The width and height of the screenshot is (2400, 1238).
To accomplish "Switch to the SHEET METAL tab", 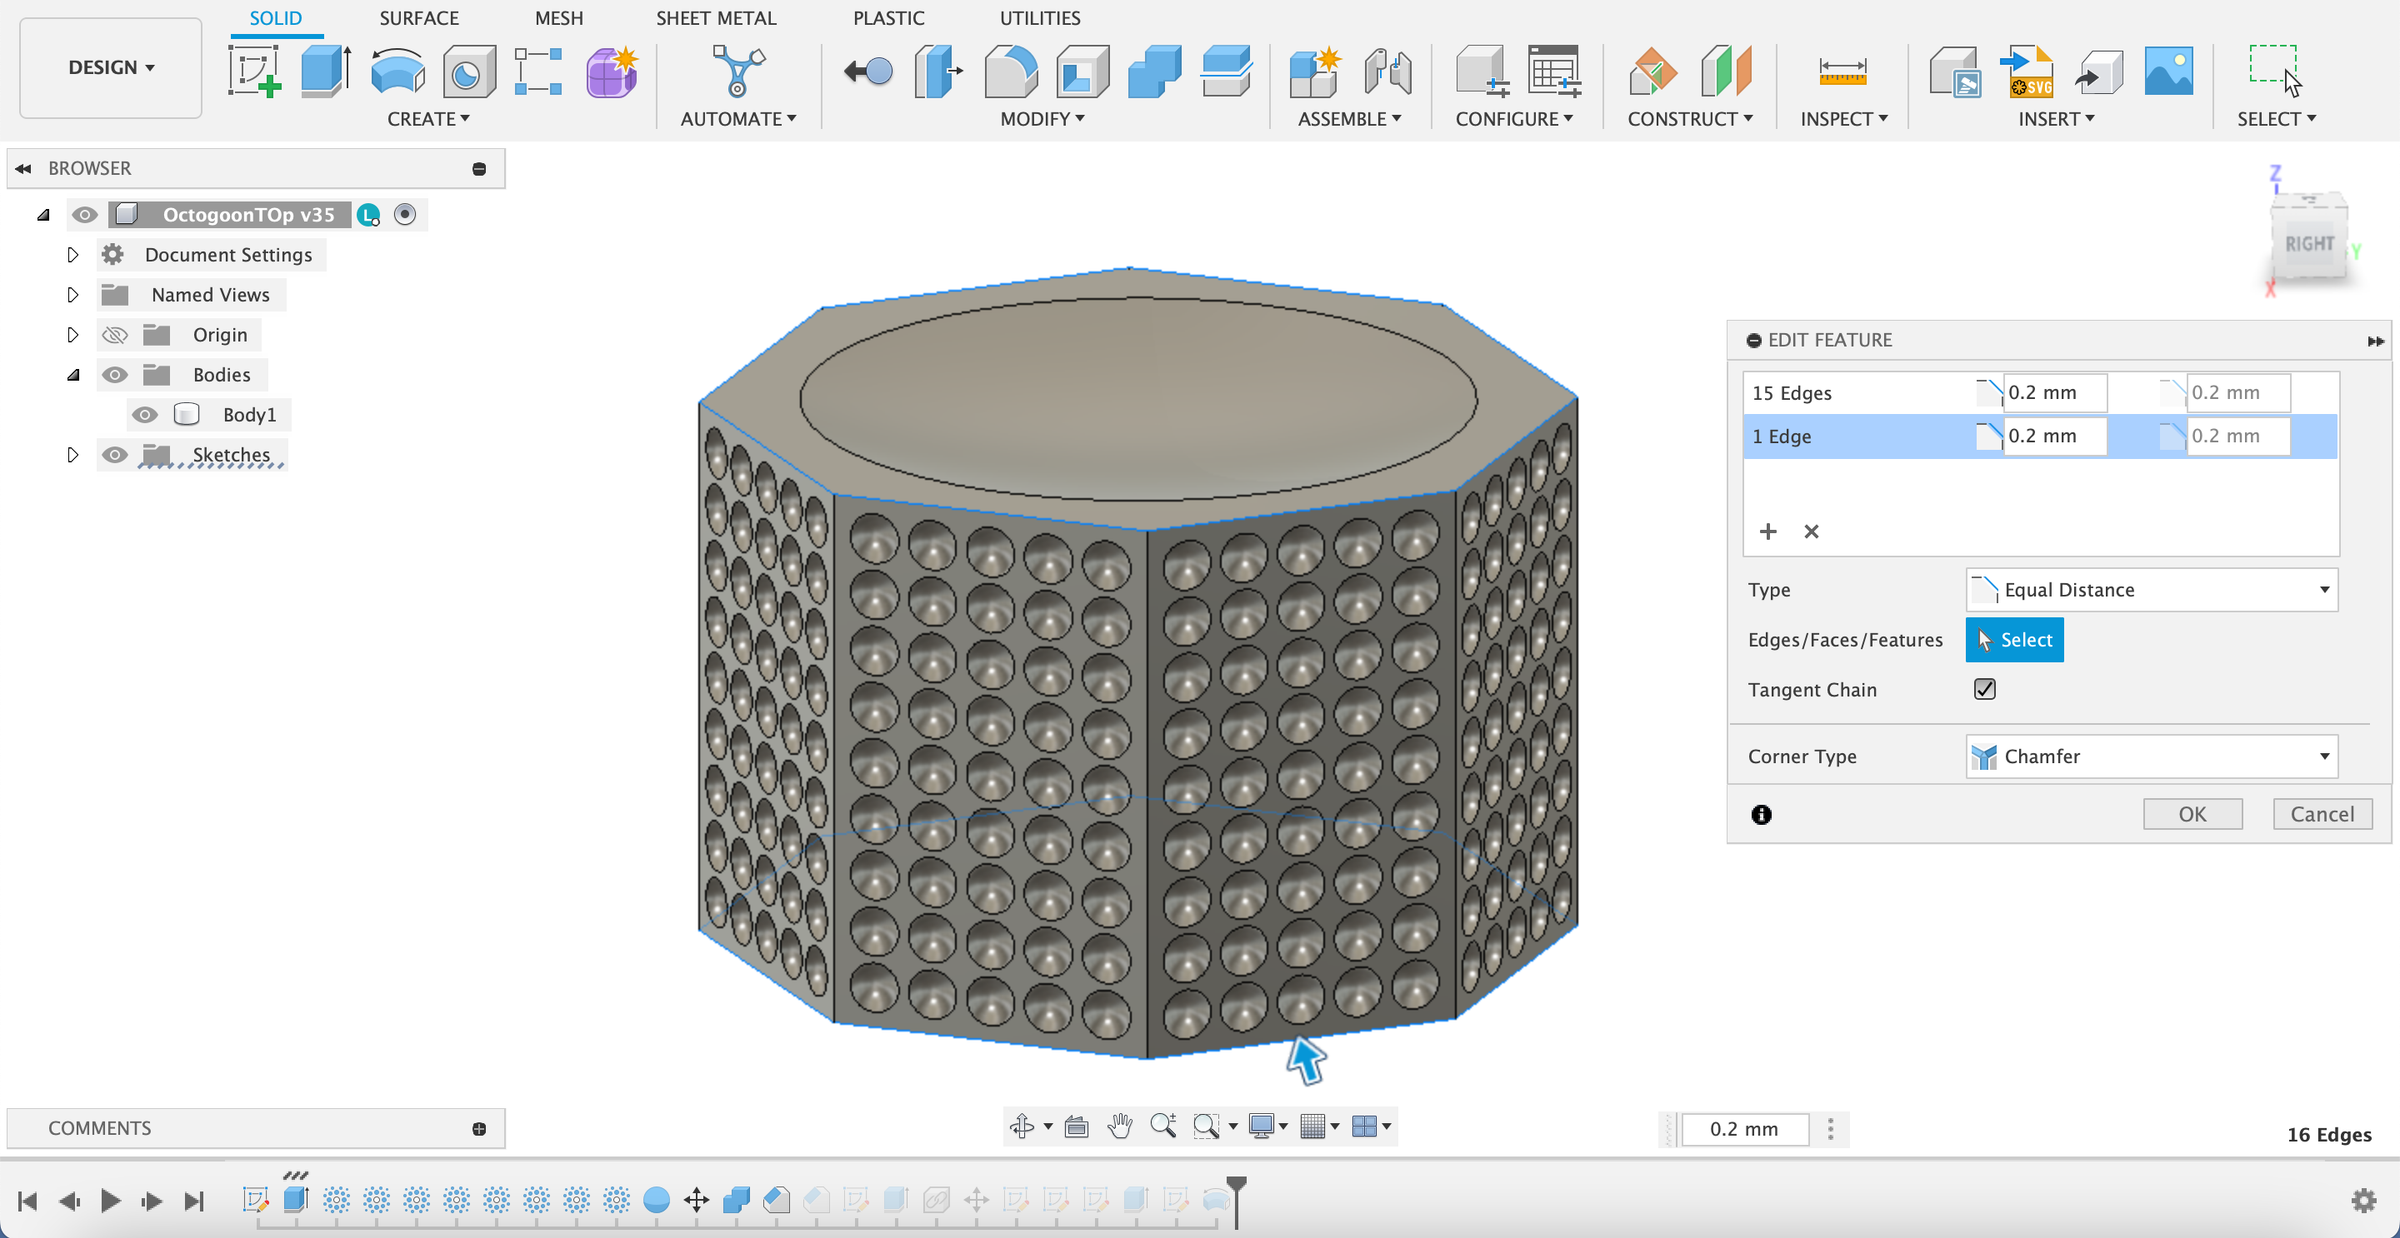I will [716, 18].
